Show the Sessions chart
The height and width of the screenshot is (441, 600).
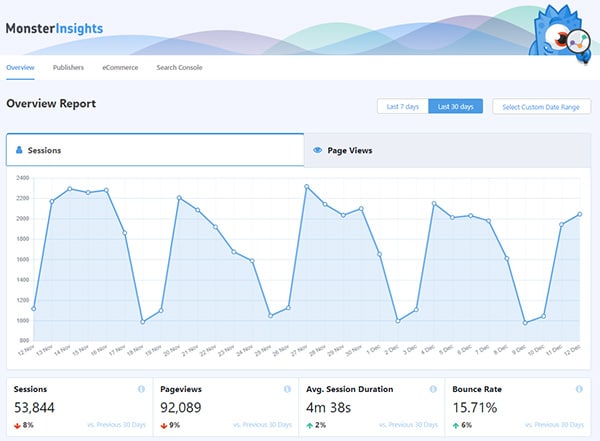[155, 150]
